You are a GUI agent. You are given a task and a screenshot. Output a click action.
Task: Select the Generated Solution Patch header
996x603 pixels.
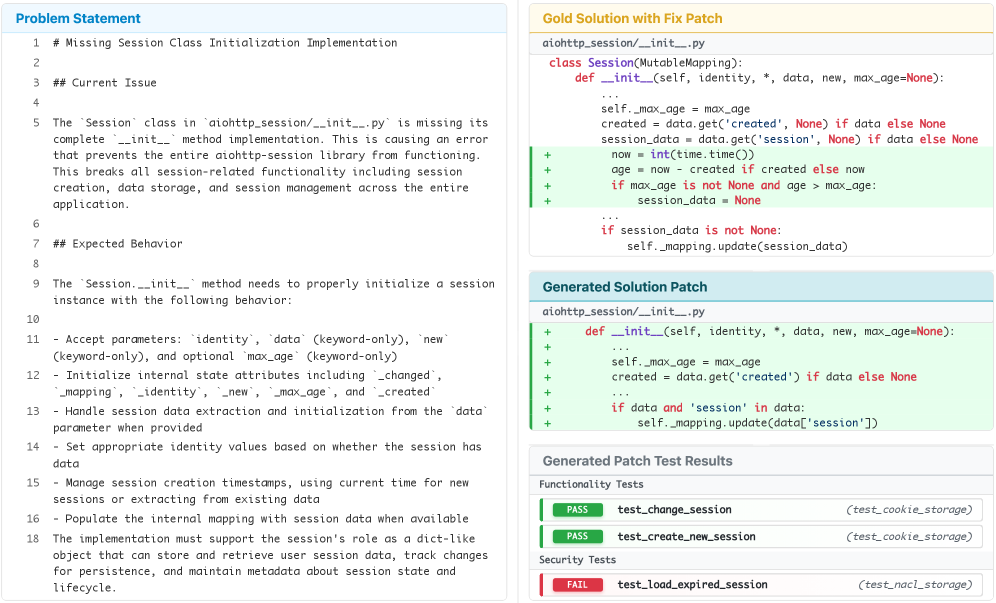coord(625,287)
